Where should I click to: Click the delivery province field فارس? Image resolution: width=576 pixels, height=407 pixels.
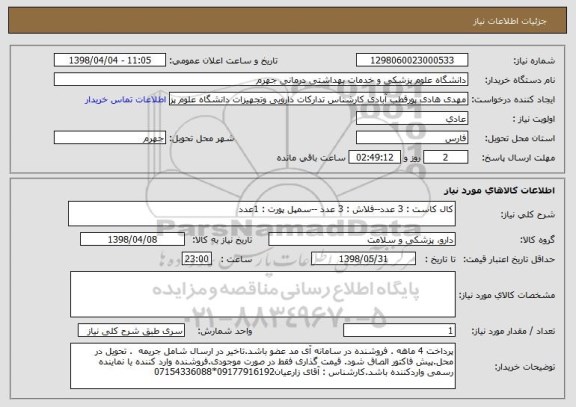pyautogui.click(x=412, y=138)
